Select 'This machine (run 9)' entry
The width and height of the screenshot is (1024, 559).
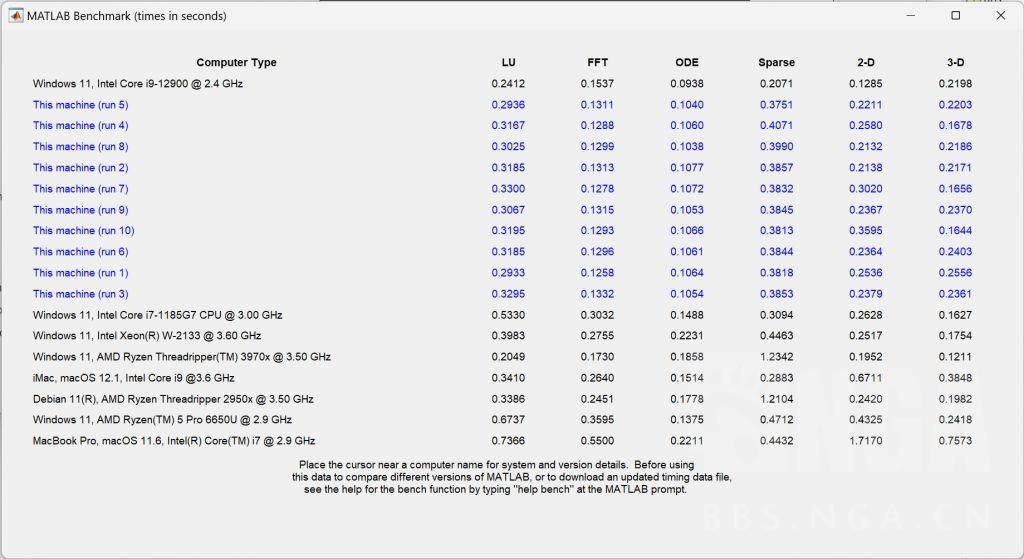point(80,210)
